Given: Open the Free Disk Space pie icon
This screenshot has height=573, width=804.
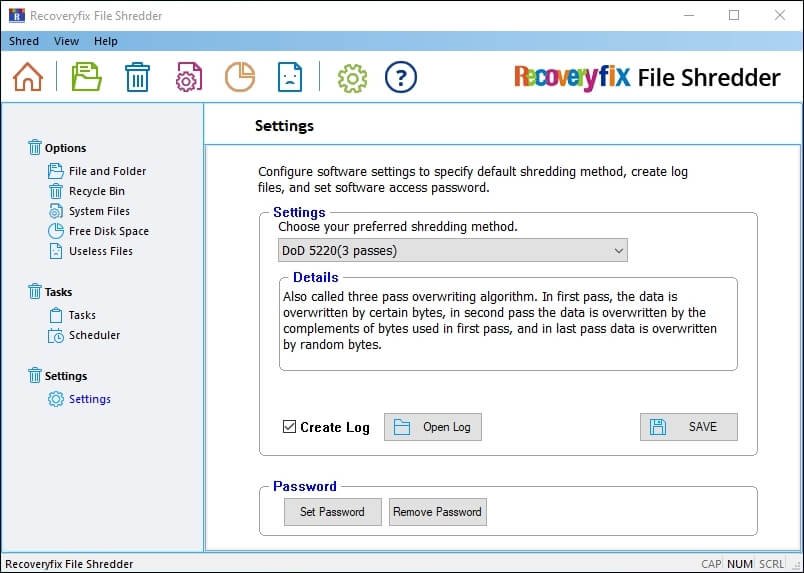Looking at the screenshot, I should pyautogui.click(x=239, y=77).
